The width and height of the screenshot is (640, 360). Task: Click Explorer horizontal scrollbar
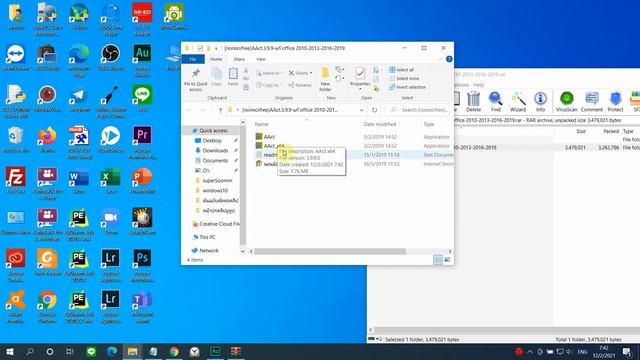point(330,251)
